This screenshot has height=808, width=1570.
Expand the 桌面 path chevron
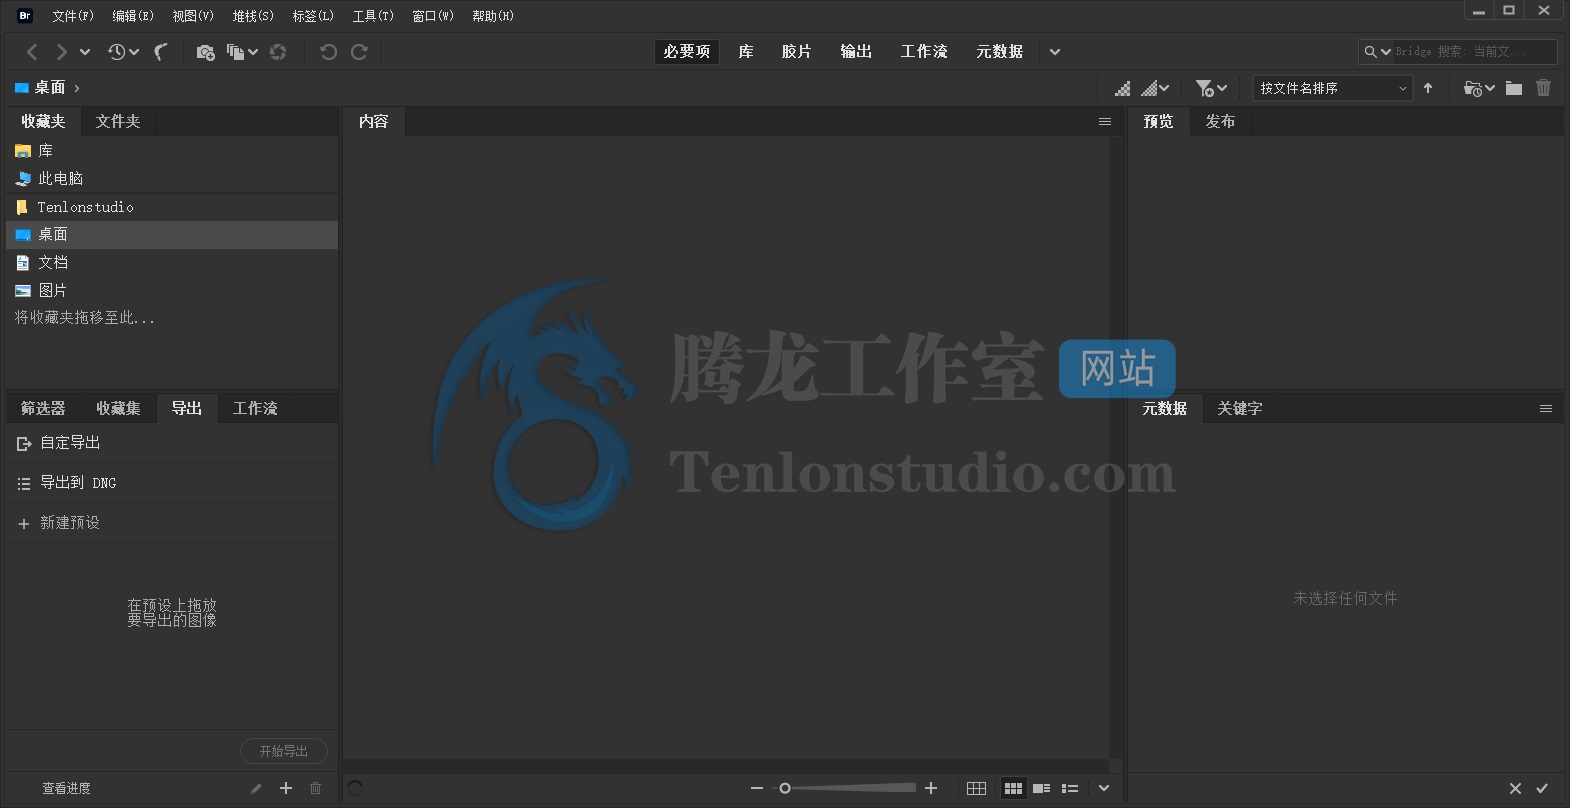pos(77,88)
